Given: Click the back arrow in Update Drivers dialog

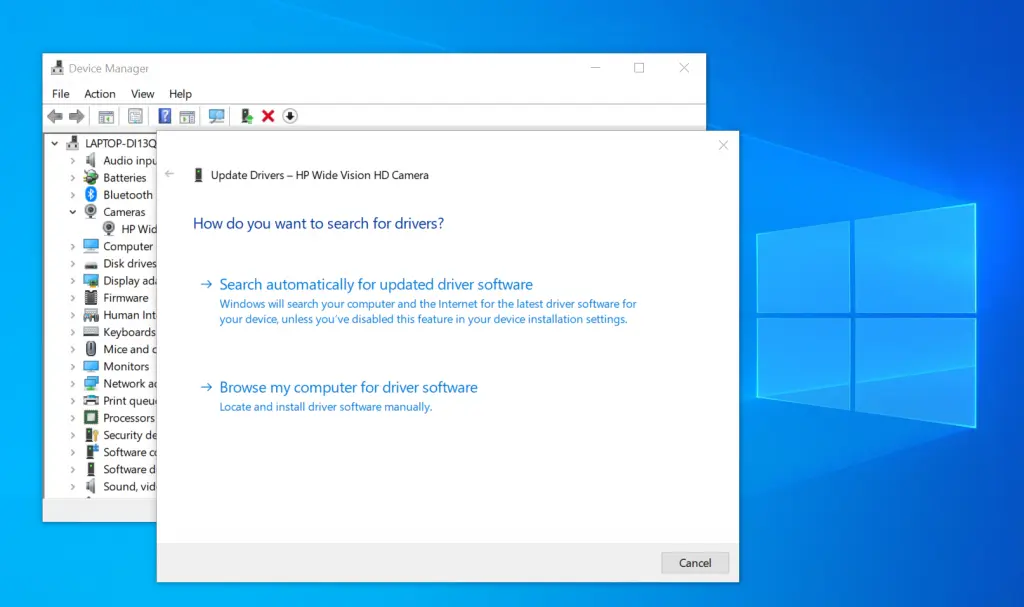Looking at the screenshot, I should coord(170,174).
